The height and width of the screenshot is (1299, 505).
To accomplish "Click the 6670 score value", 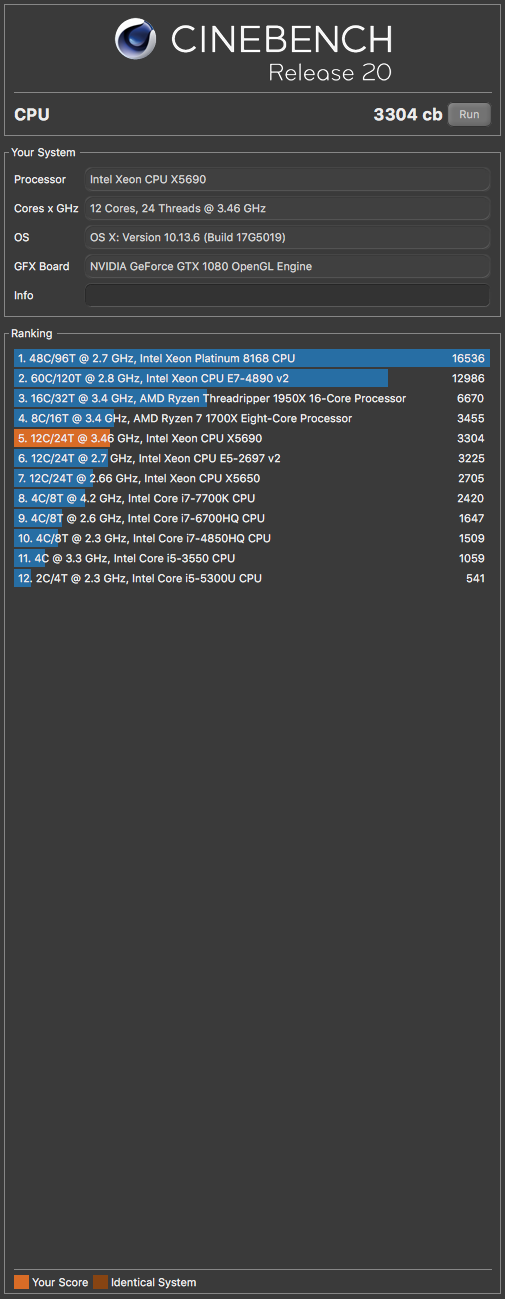I will pos(471,398).
